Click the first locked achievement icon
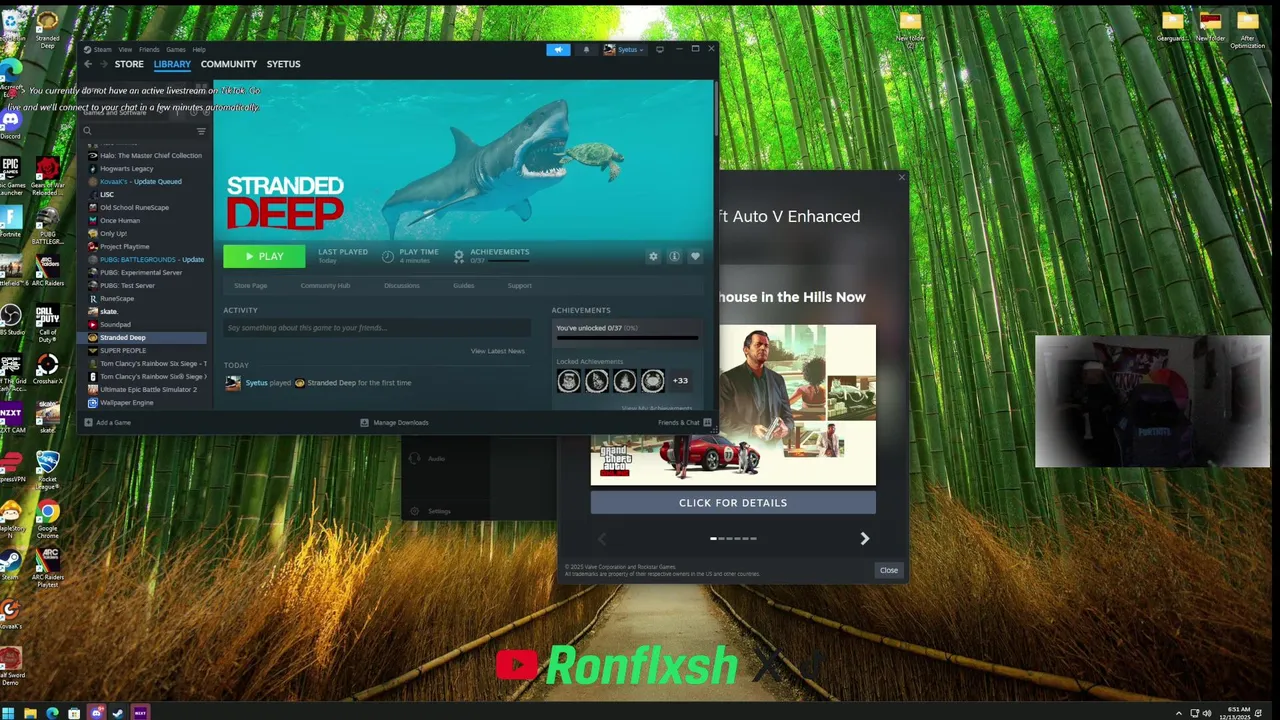Image resolution: width=1280 pixels, height=720 pixels. (x=568, y=380)
